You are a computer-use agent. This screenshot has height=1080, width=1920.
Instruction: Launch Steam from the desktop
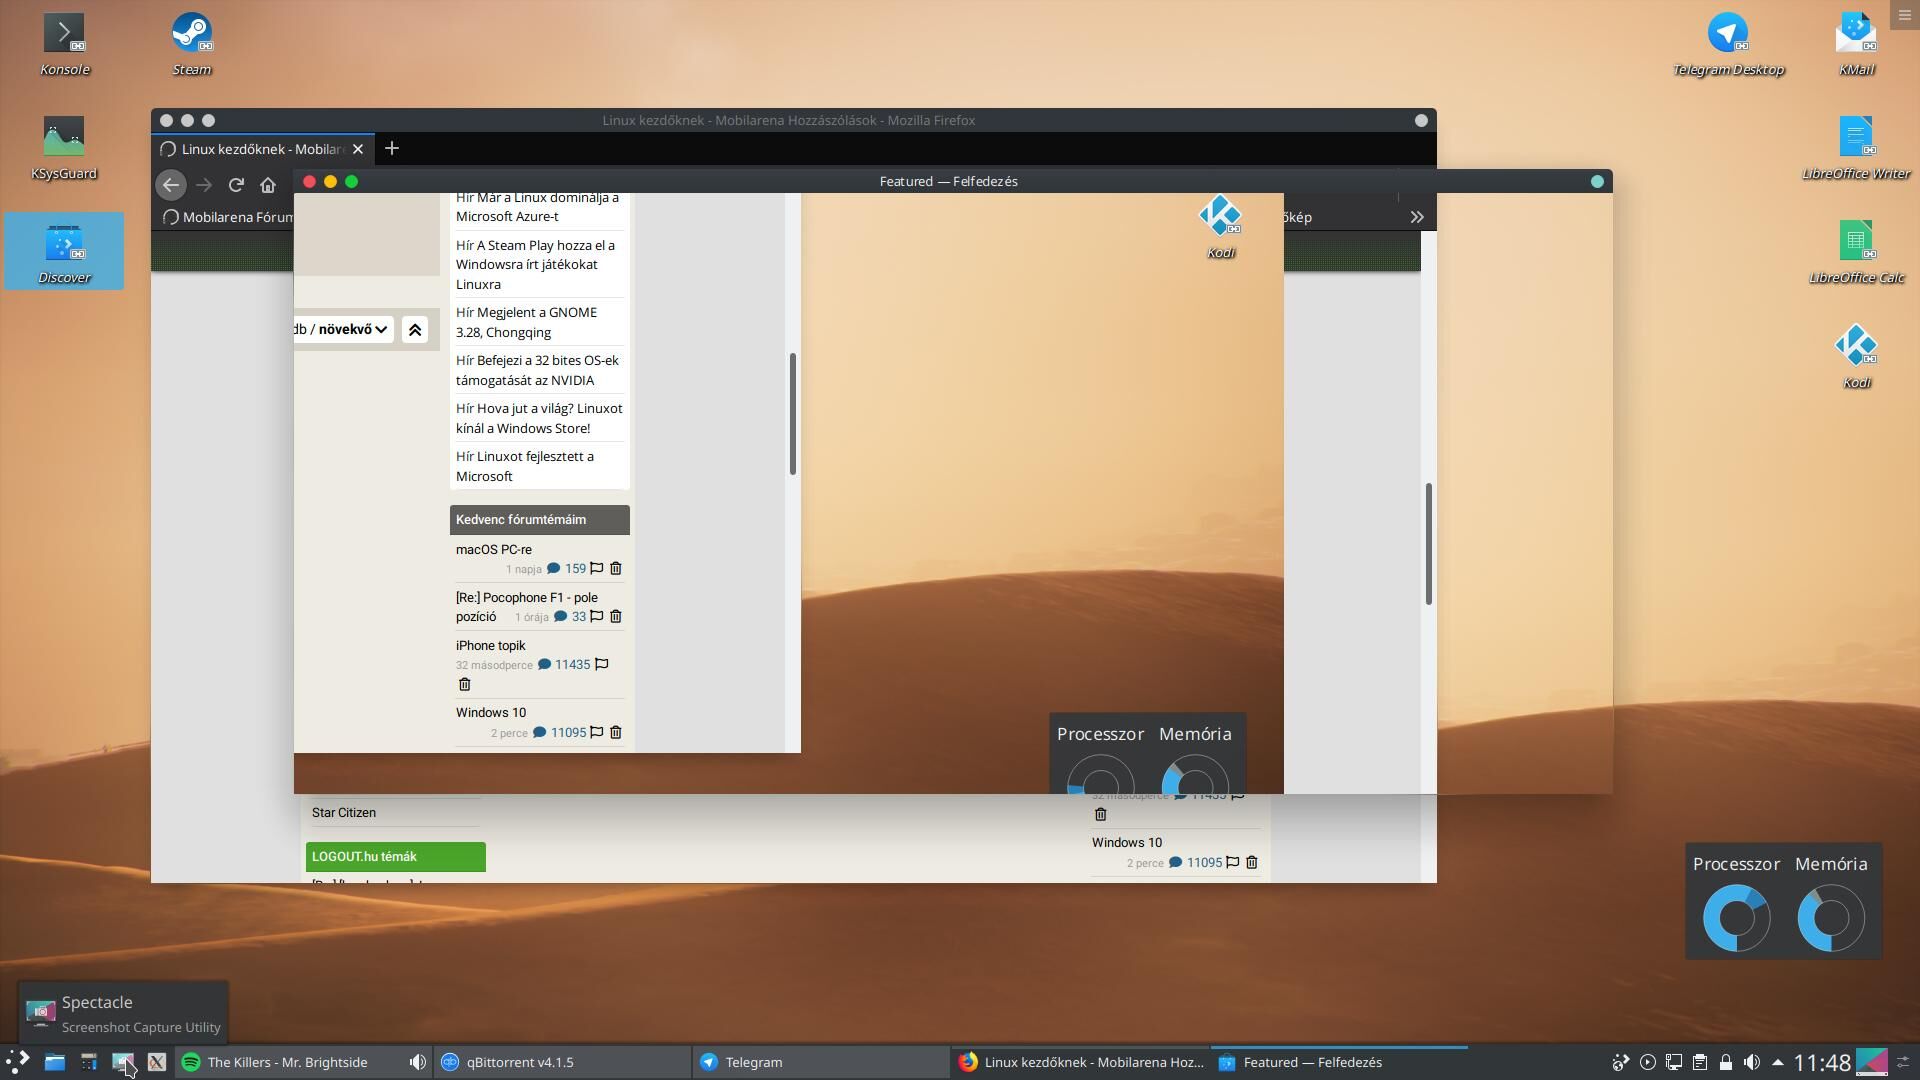coord(191,35)
